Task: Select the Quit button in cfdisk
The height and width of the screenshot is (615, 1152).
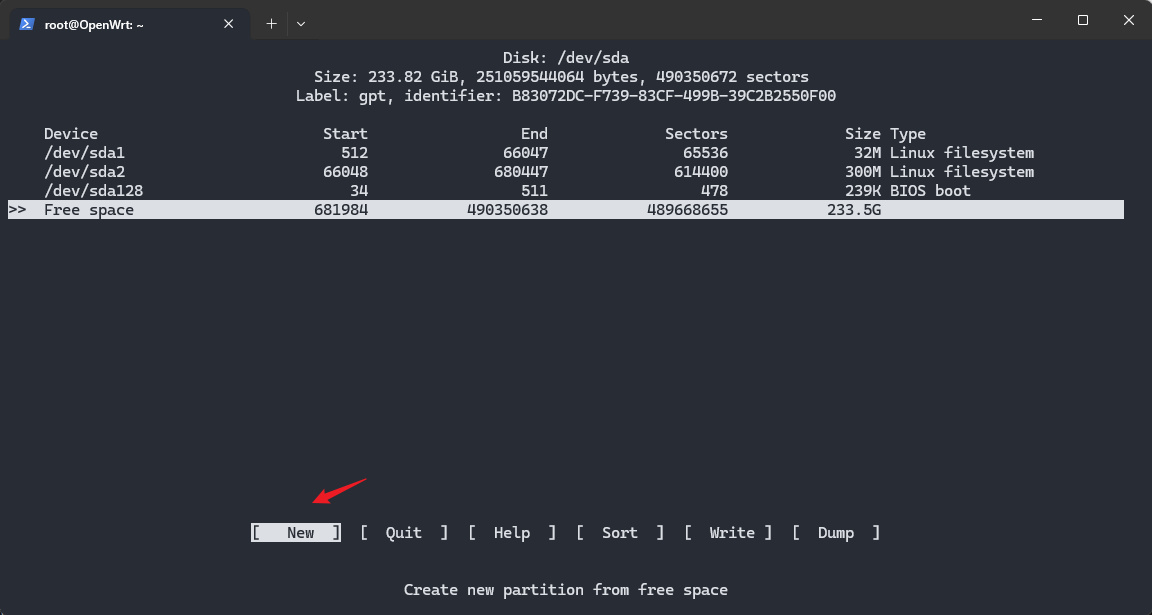Action: (x=403, y=532)
